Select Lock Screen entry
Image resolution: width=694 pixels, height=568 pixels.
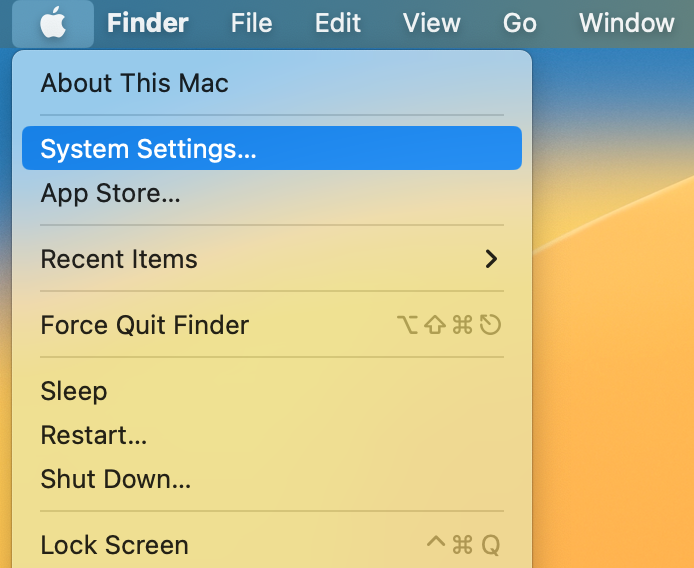point(272,545)
